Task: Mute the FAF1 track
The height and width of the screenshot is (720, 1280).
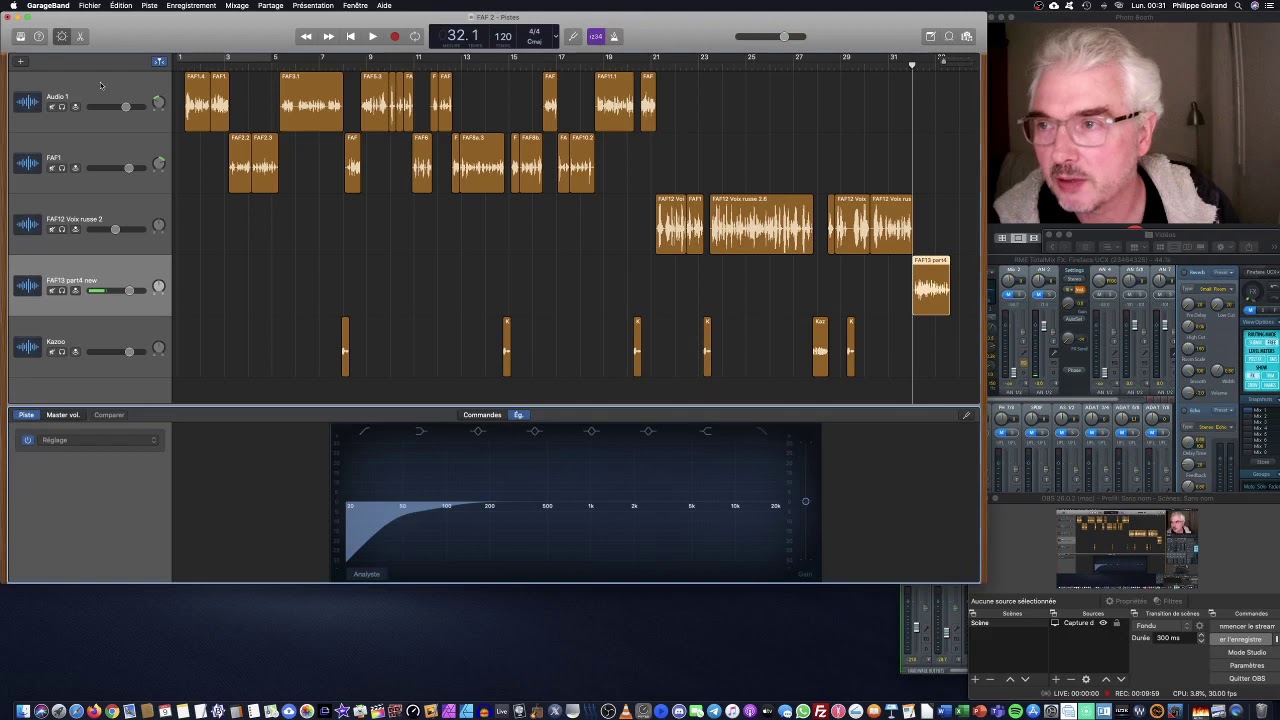Action: (51, 168)
